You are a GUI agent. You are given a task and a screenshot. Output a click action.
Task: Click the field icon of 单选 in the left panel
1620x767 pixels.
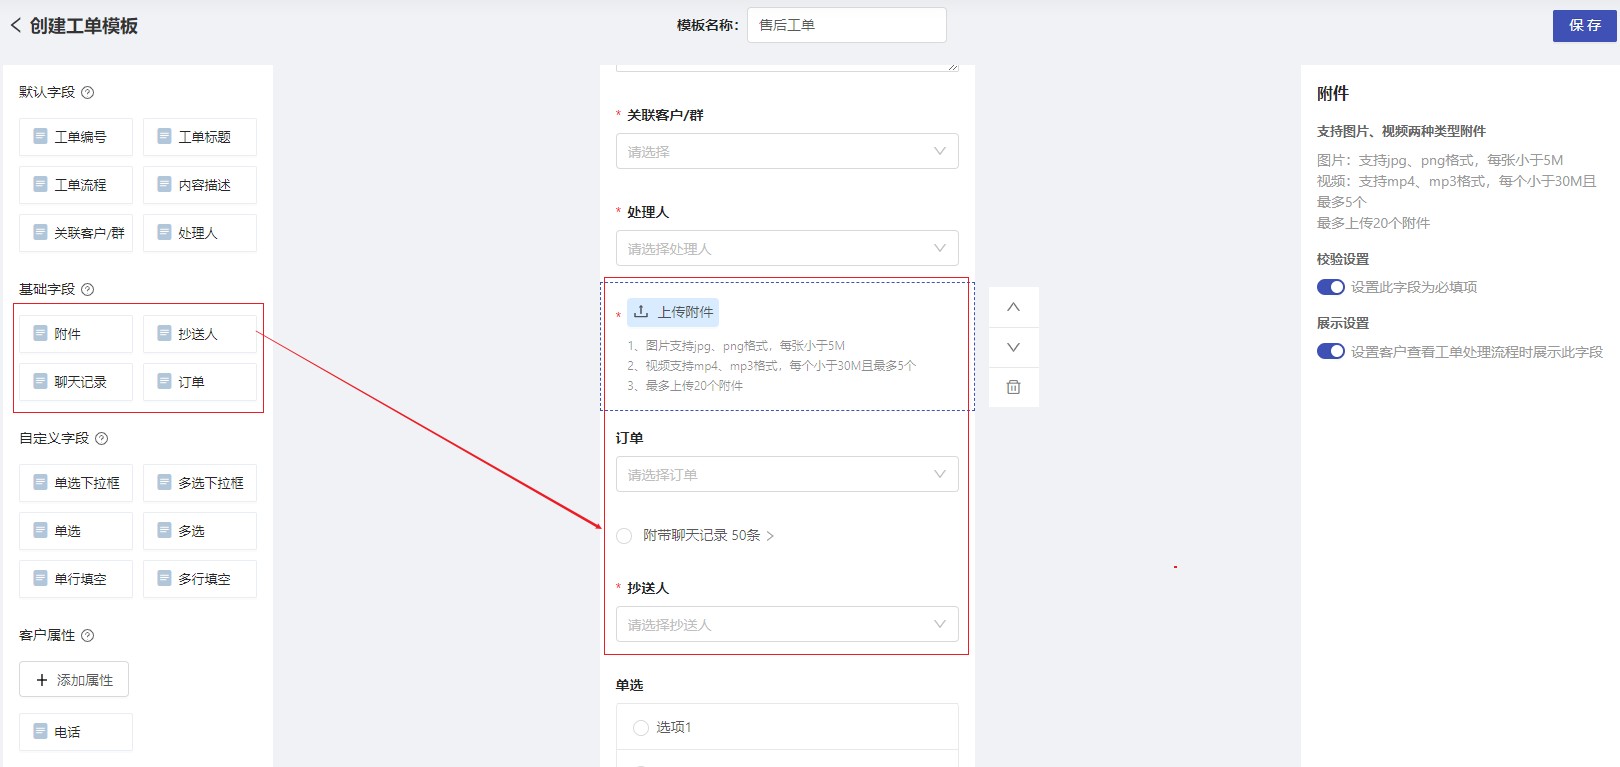point(40,530)
